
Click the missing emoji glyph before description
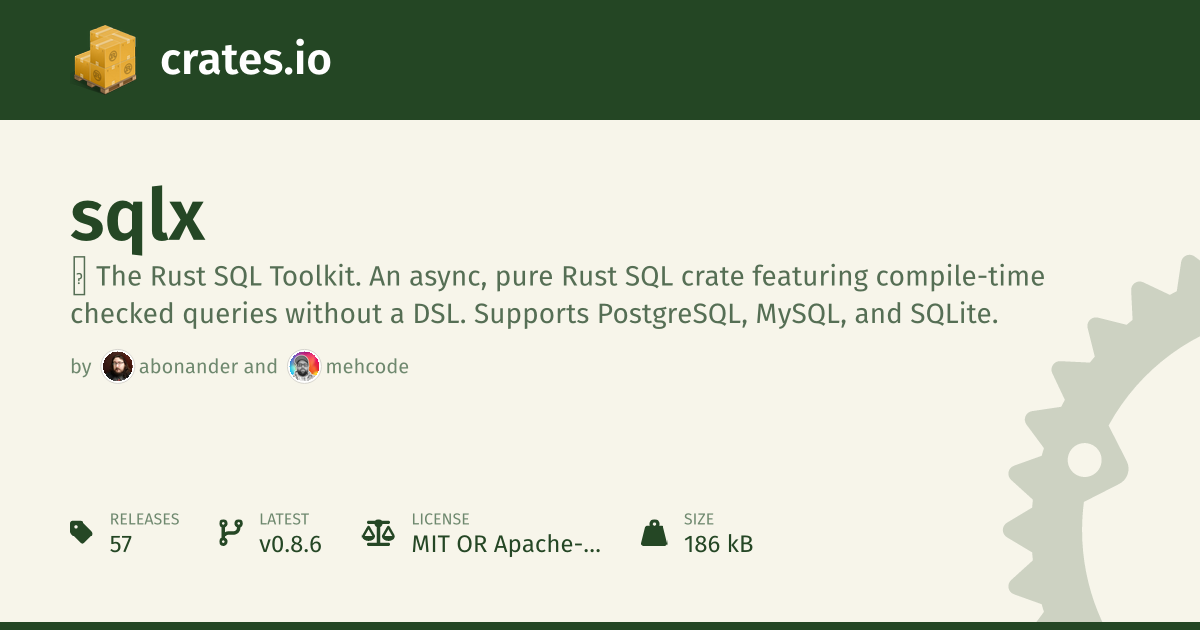point(79,279)
